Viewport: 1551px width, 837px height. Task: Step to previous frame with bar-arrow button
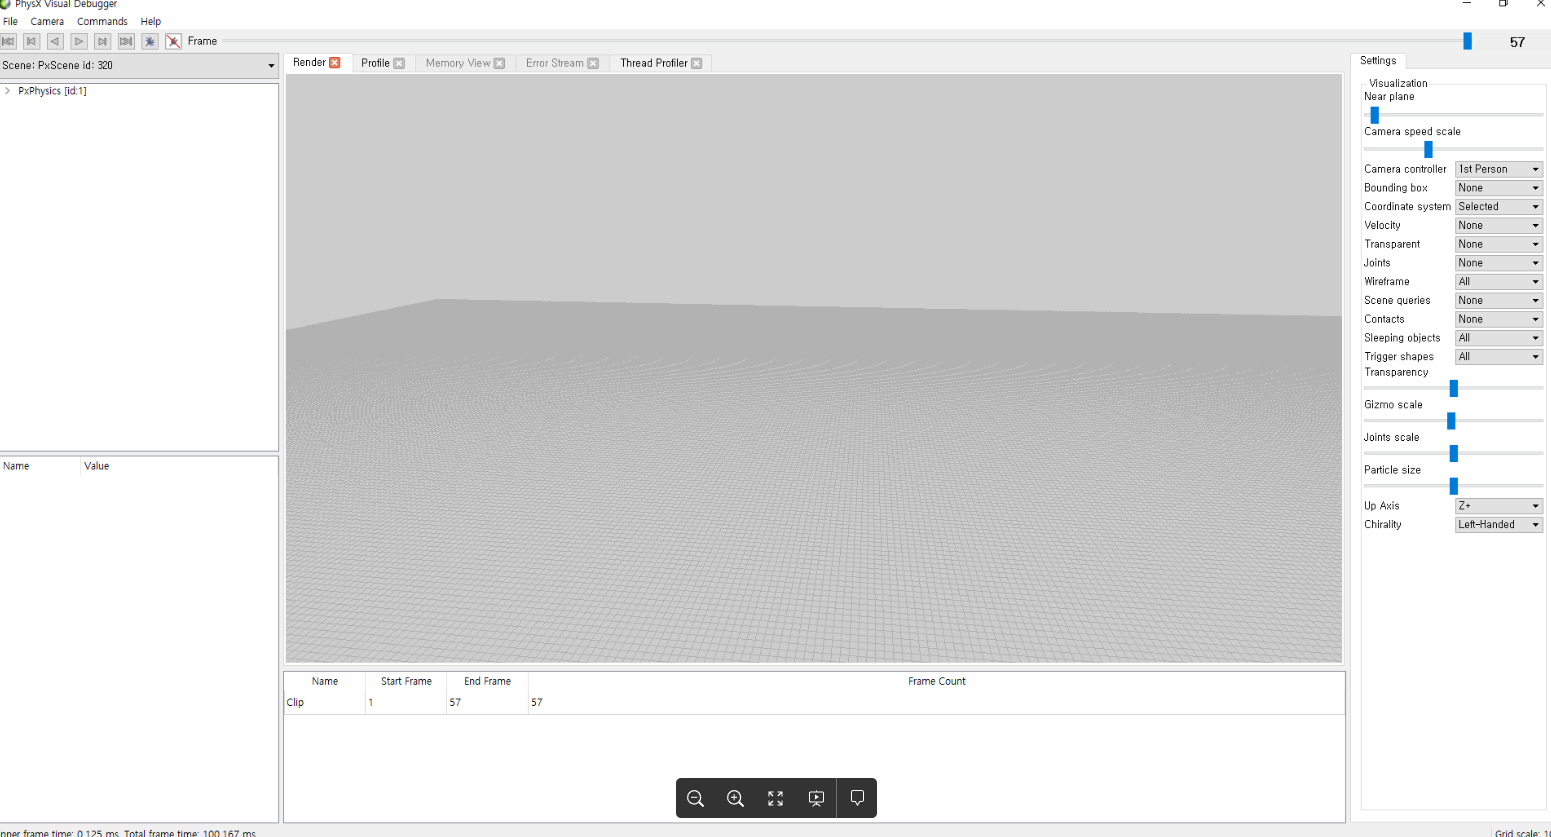(31, 41)
